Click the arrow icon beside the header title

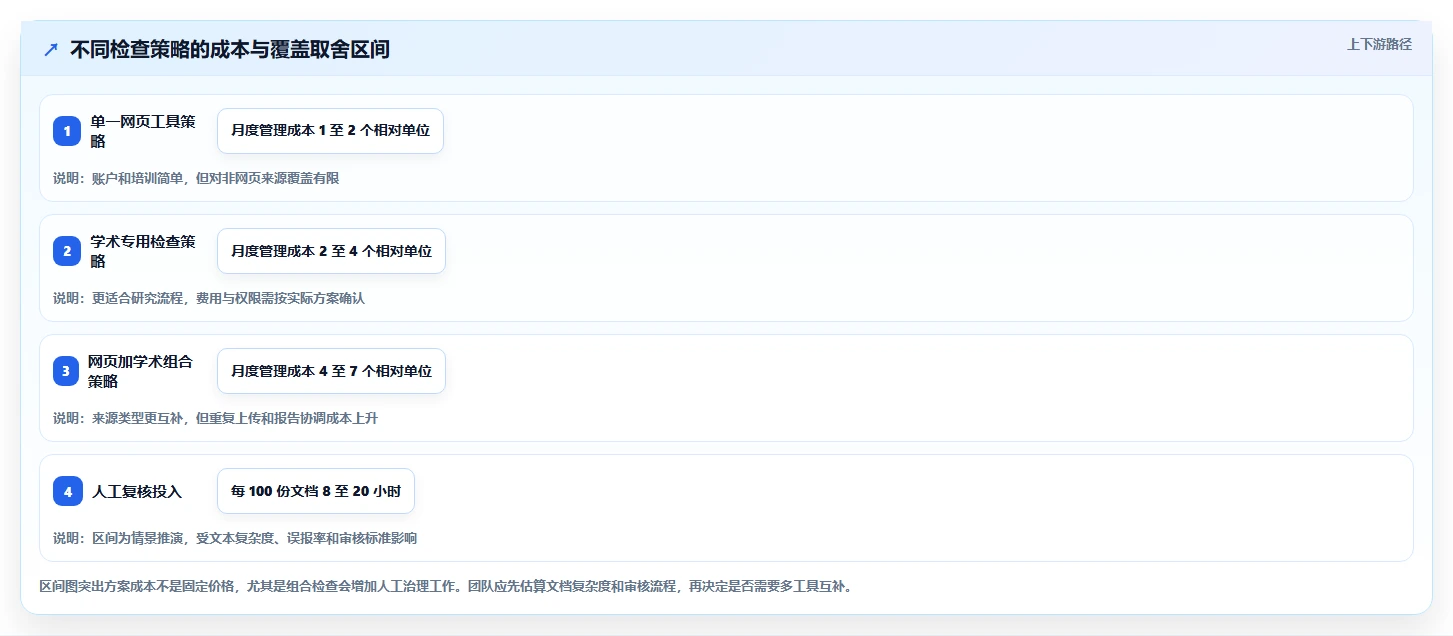[51, 50]
